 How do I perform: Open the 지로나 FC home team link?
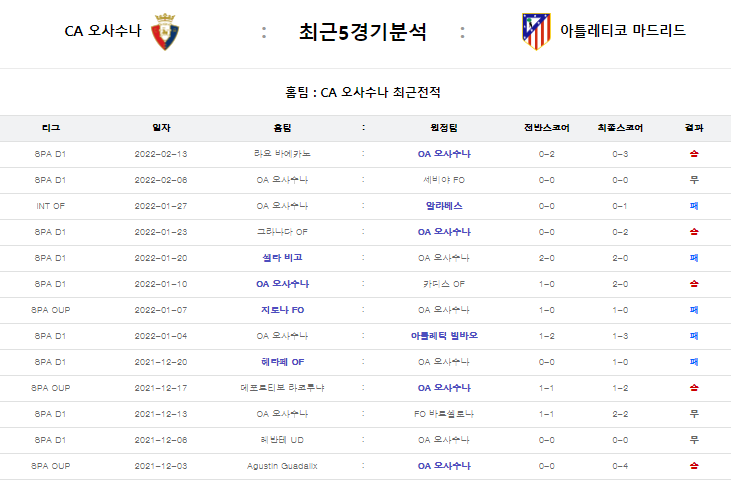(282, 310)
